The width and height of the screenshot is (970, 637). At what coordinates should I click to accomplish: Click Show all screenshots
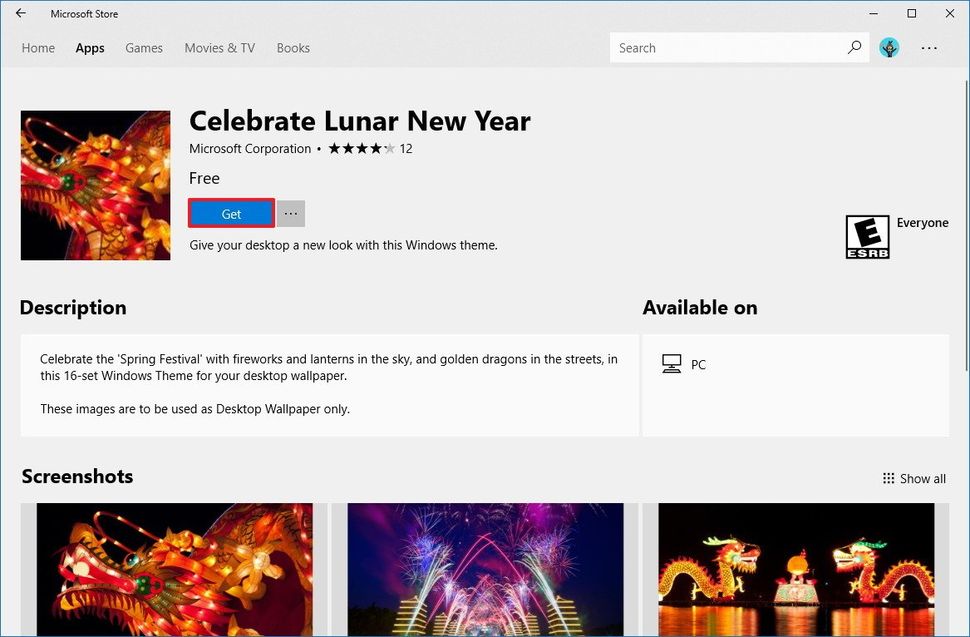pyautogui.click(x=922, y=478)
